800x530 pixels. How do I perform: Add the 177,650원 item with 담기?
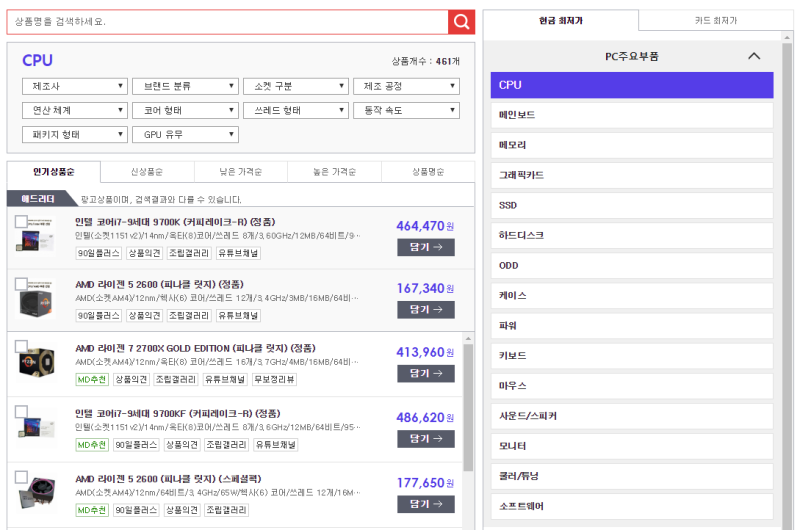point(426,504)
